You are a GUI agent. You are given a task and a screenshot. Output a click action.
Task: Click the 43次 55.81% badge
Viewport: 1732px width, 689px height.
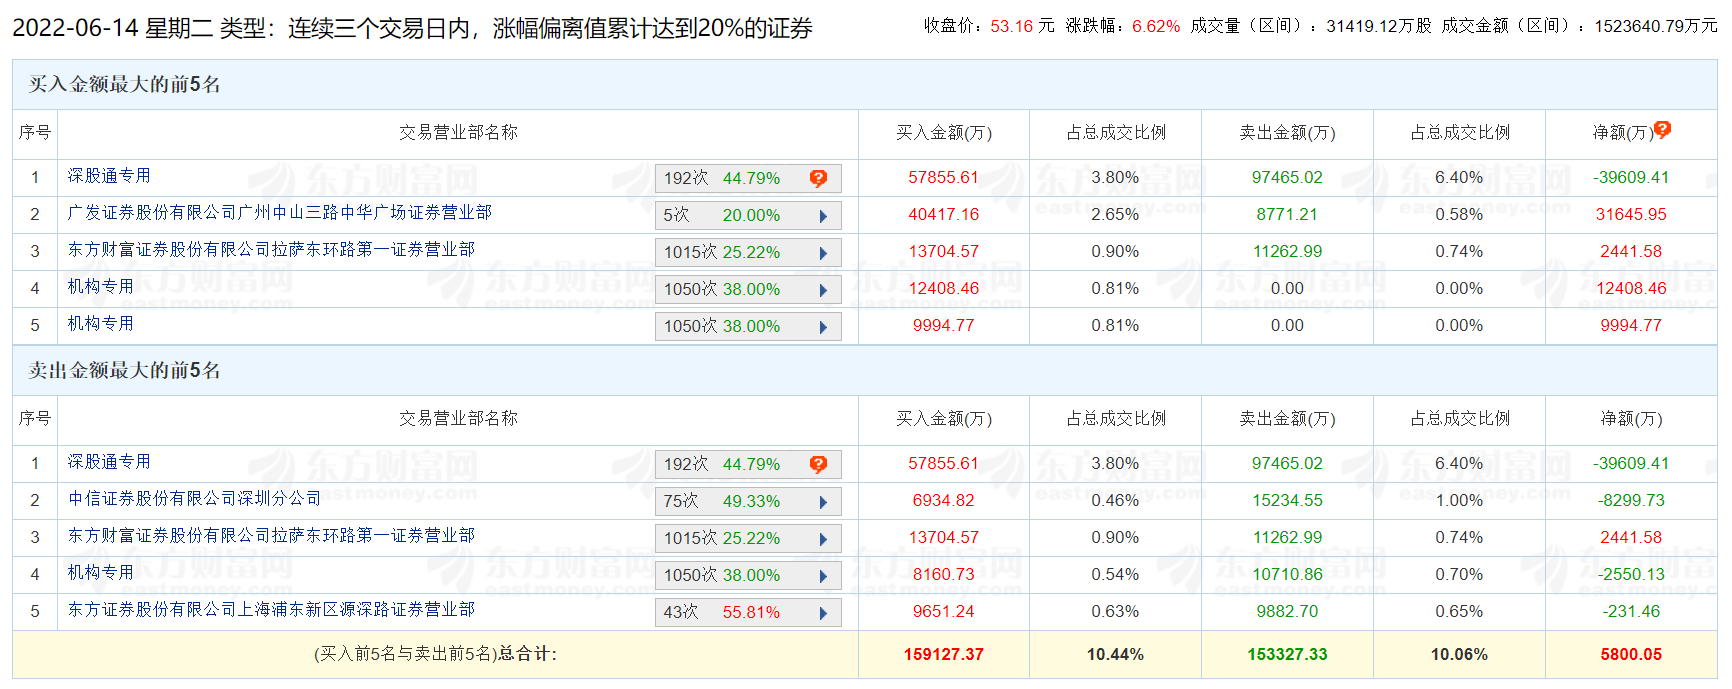(748, 613)
